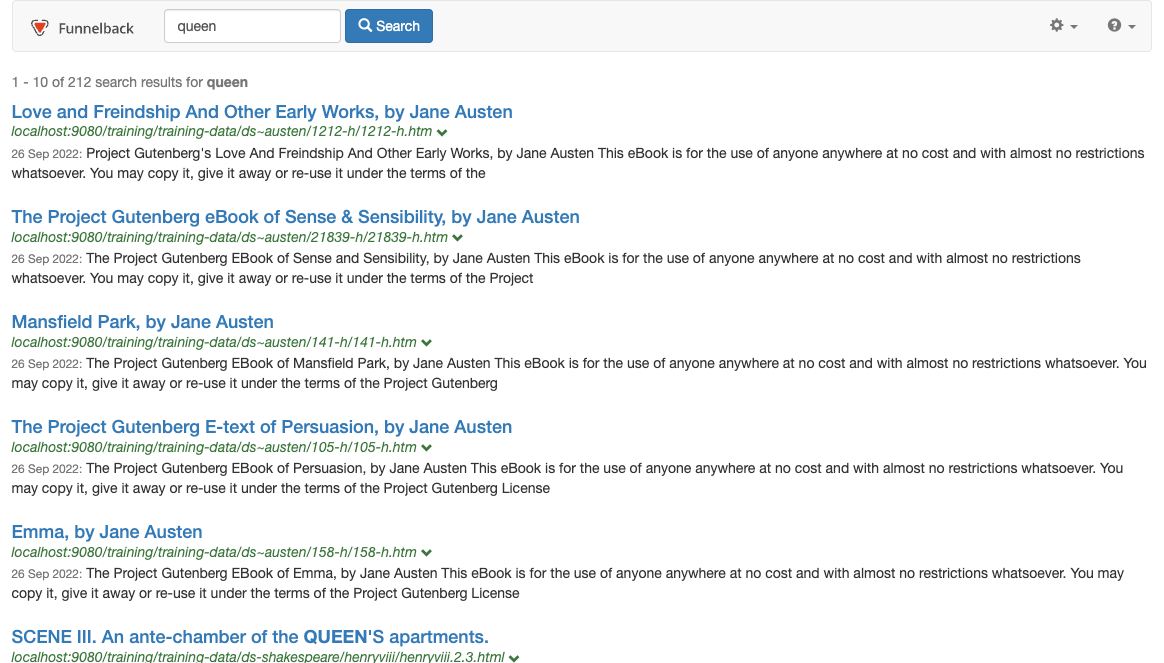Expand dropdown arrow beside the 1212-h.htm URL
1164x663 pixels.
point(442,132)
